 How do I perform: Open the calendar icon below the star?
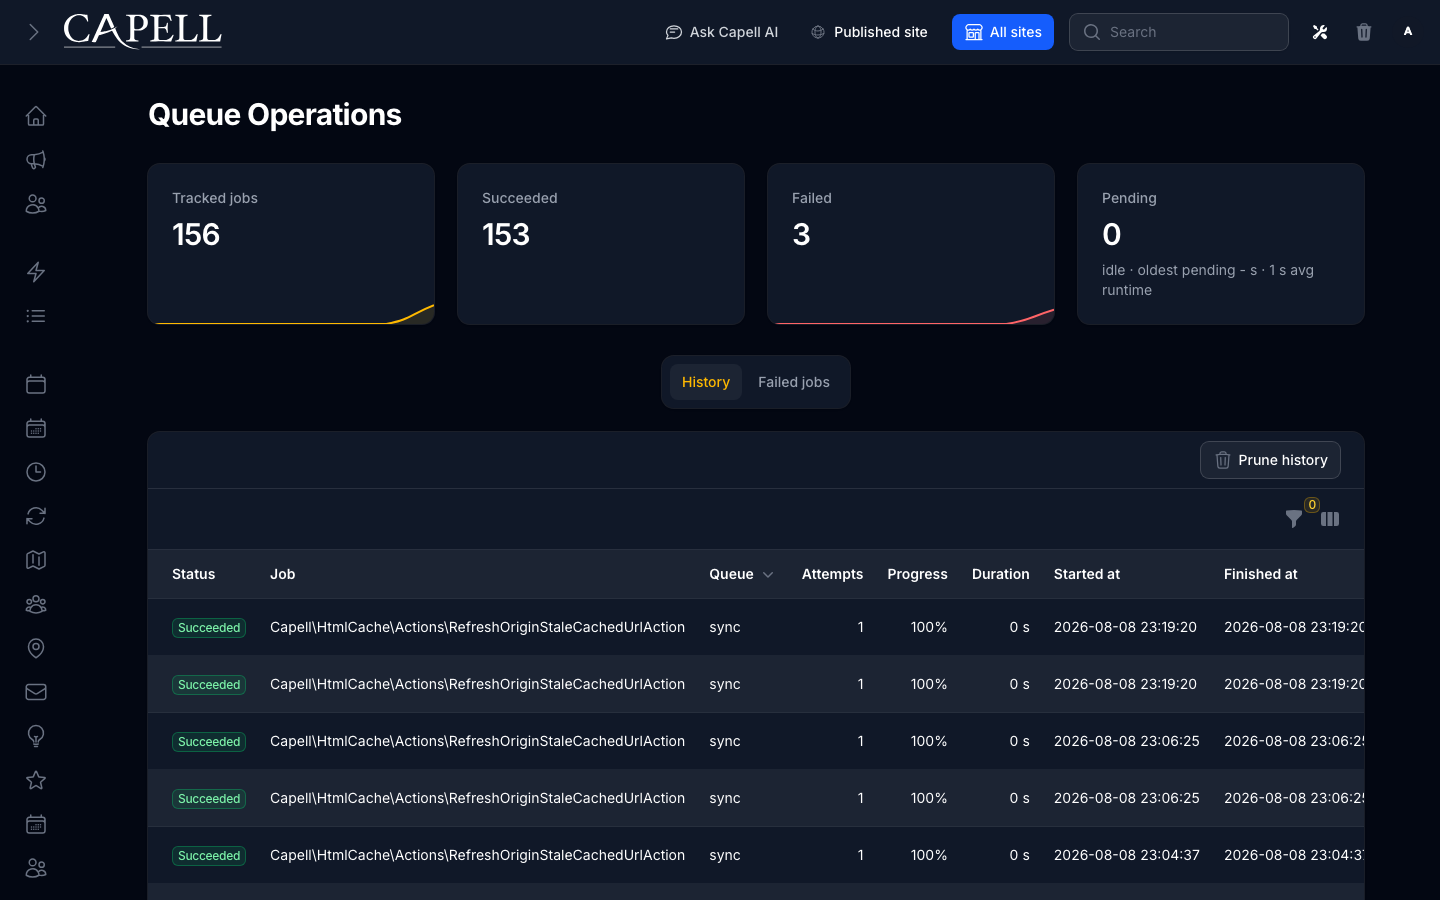(x=36, y=824)
